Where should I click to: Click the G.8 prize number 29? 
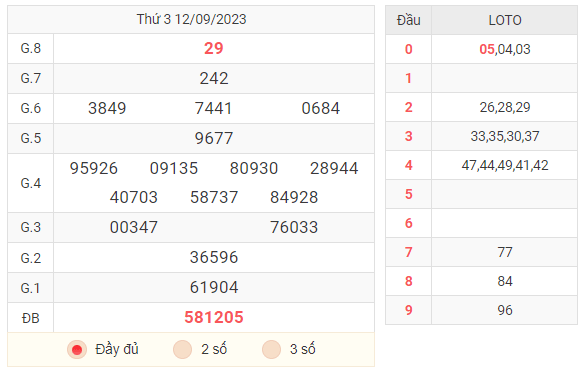point(214,48)
